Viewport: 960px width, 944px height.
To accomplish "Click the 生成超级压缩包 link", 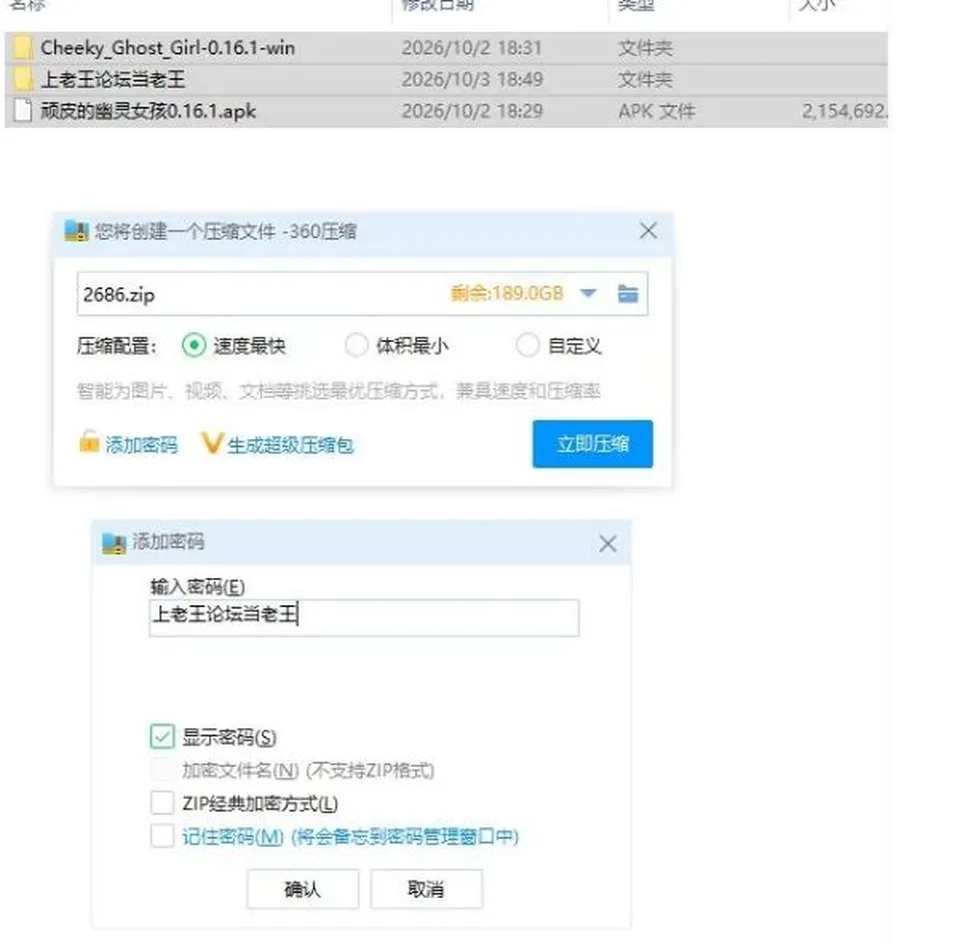I will 291,444.
